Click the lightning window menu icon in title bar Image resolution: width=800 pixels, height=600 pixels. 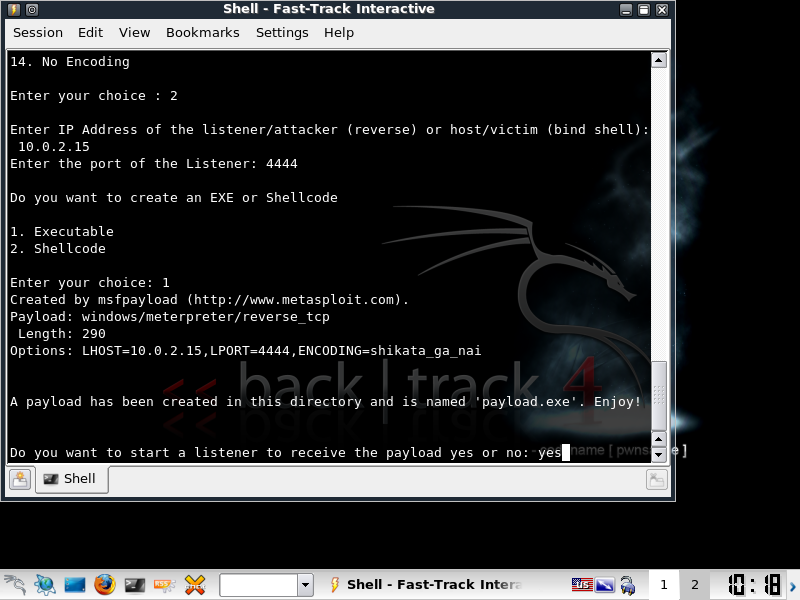click(14, 9)
